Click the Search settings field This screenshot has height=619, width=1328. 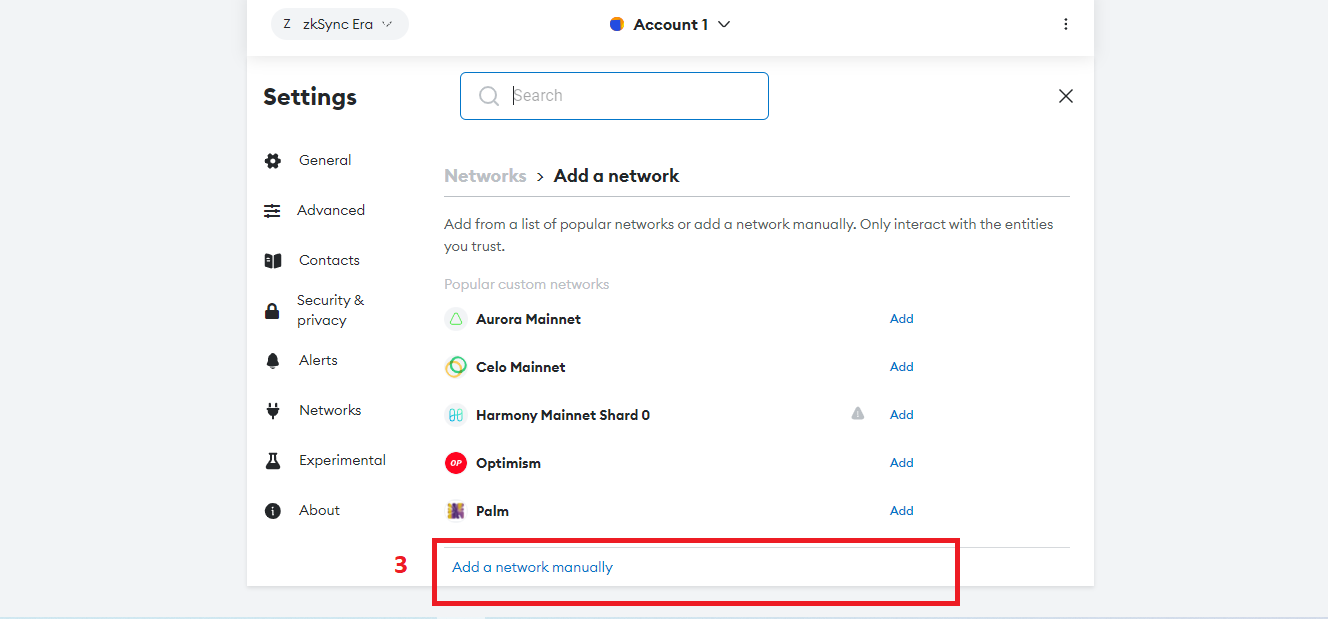(x=614, y=96)
